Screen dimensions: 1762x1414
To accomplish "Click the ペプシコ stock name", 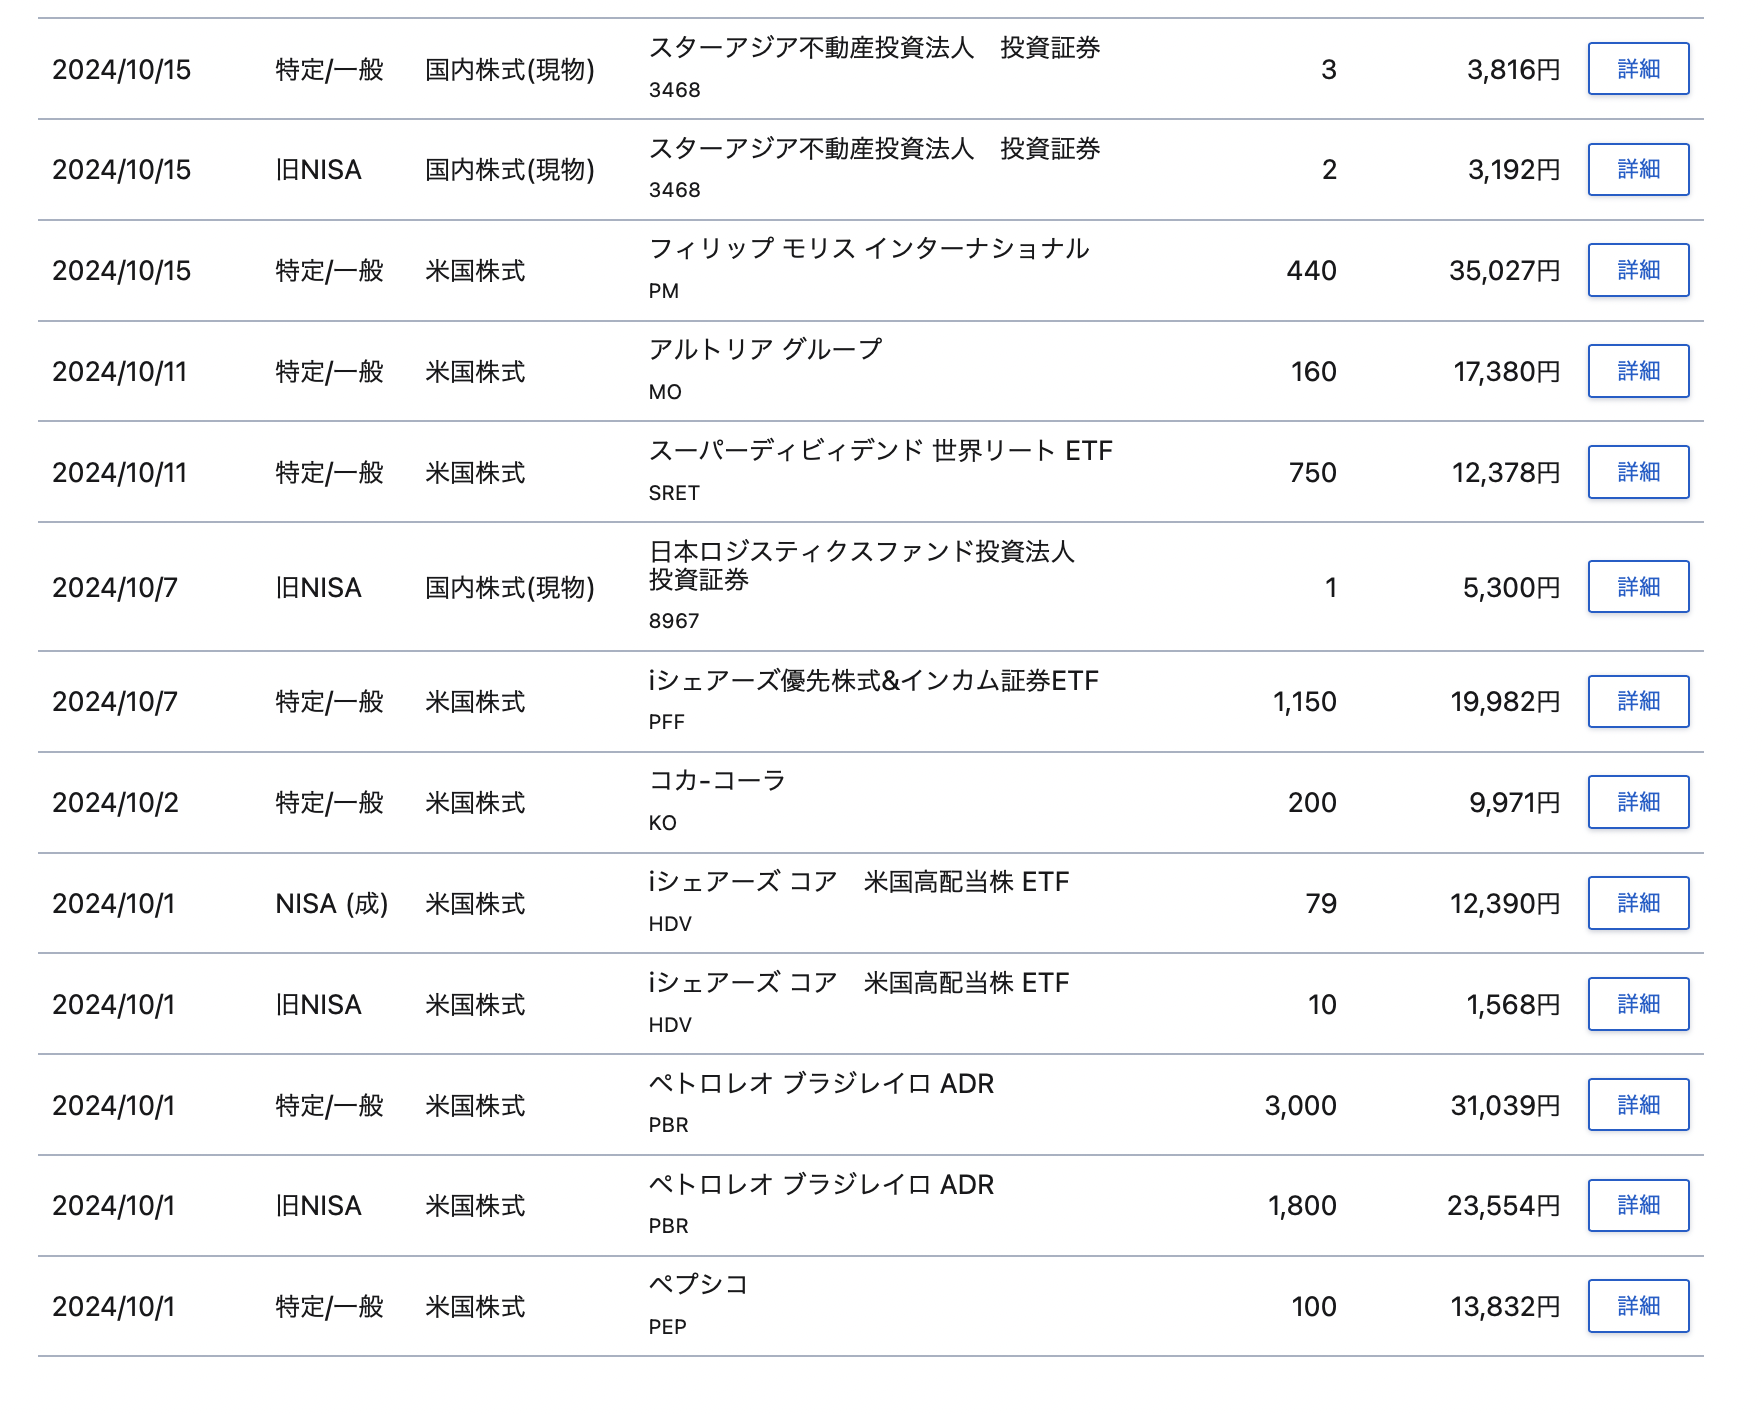I will click(698, 1284).
